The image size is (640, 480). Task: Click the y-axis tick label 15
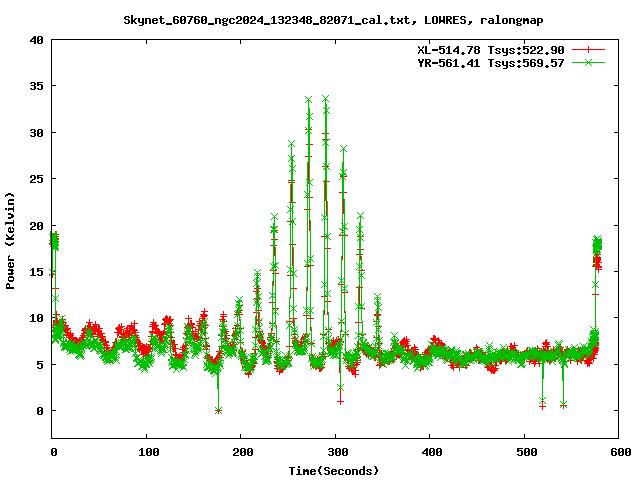tap(36, 271)
